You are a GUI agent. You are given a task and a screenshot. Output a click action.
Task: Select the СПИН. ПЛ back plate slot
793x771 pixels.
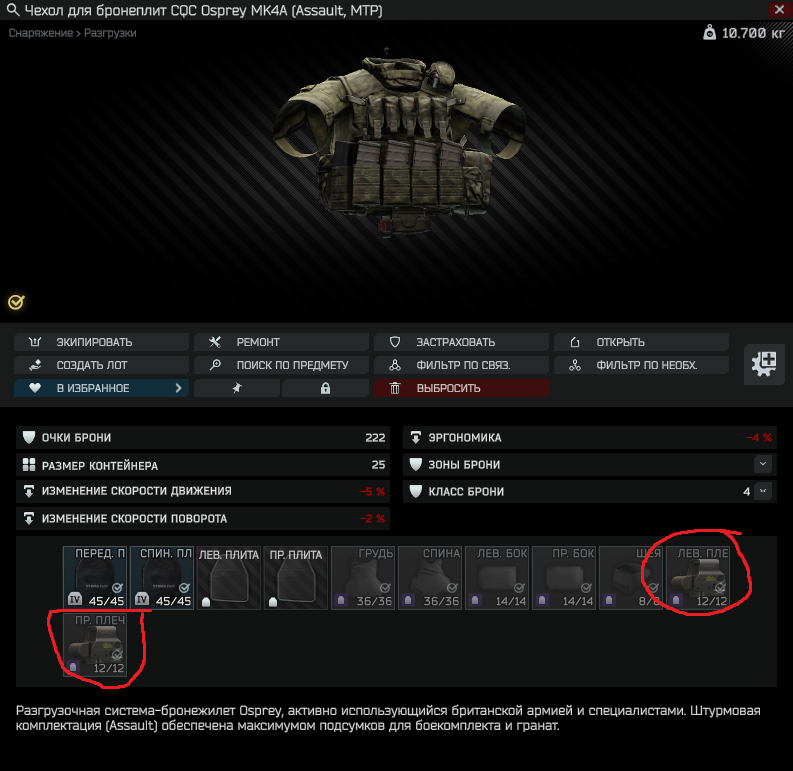(x=162, y=578)
